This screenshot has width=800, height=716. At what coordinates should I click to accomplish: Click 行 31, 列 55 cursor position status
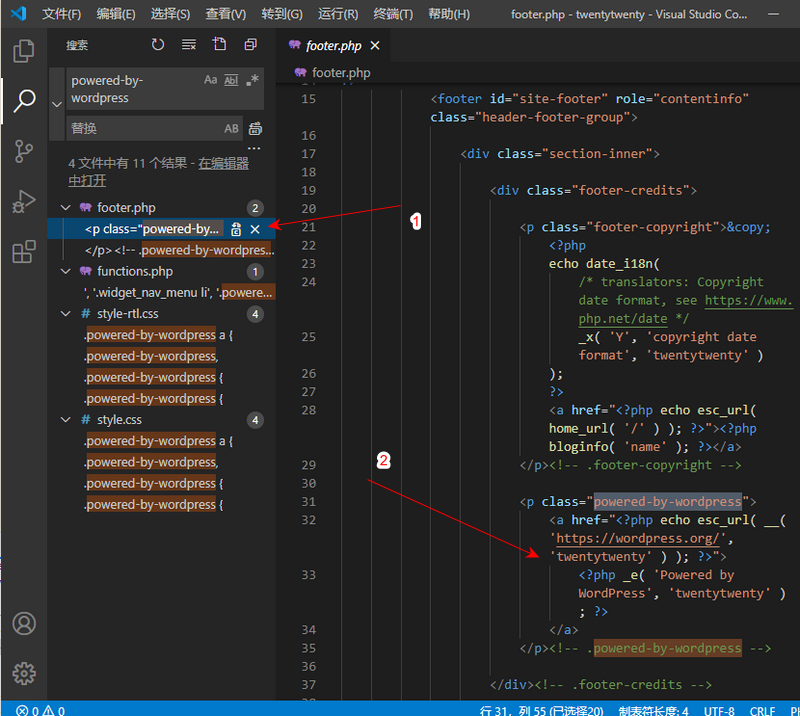pyautogui.click(x=541, y=710)
